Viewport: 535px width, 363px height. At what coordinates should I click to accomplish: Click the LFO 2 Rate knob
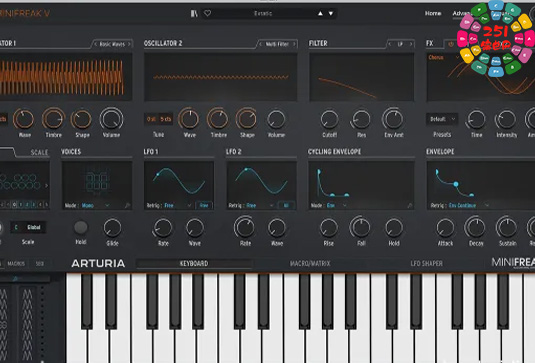pyautogui.click(x=245, y=228)
